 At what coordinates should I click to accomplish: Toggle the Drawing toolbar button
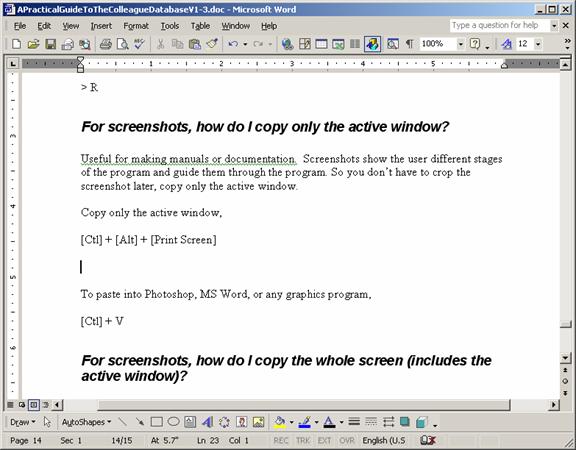[x=372, y=44]
